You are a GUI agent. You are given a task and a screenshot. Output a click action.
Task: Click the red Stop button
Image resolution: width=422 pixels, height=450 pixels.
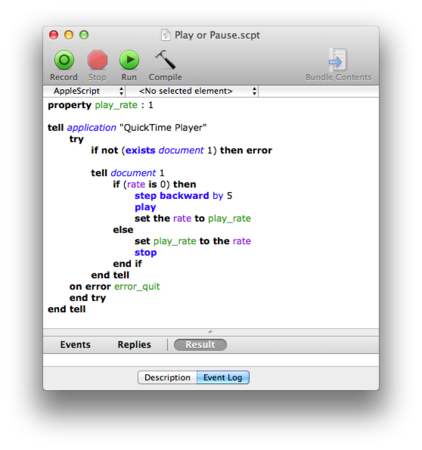click(x=97, y=65)
